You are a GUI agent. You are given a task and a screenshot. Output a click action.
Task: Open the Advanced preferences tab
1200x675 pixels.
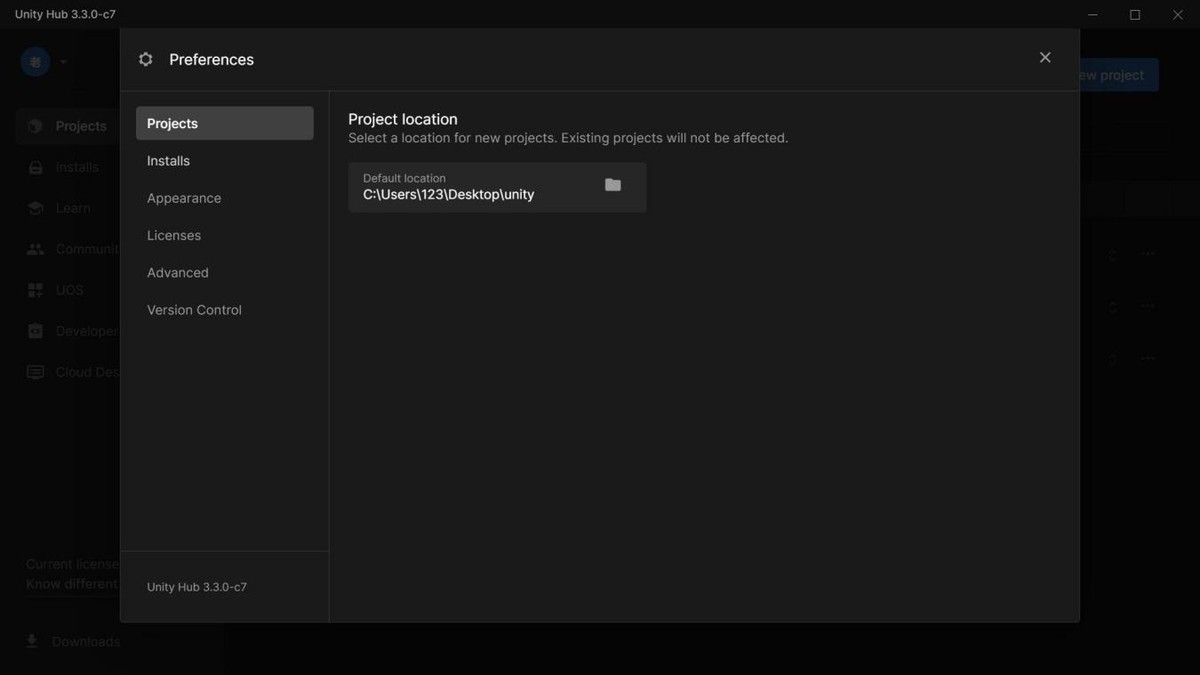pos(225,273)
